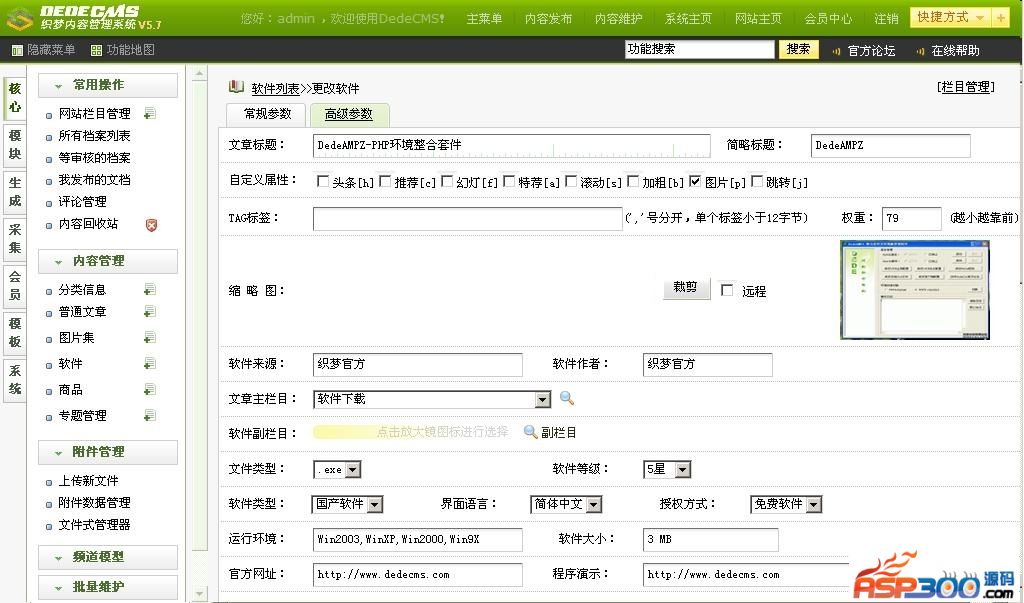The width and height of the screenshot is (1024, 603).
Task: Switch to the 常规参数 tab
Action: (x=267, y=114)
